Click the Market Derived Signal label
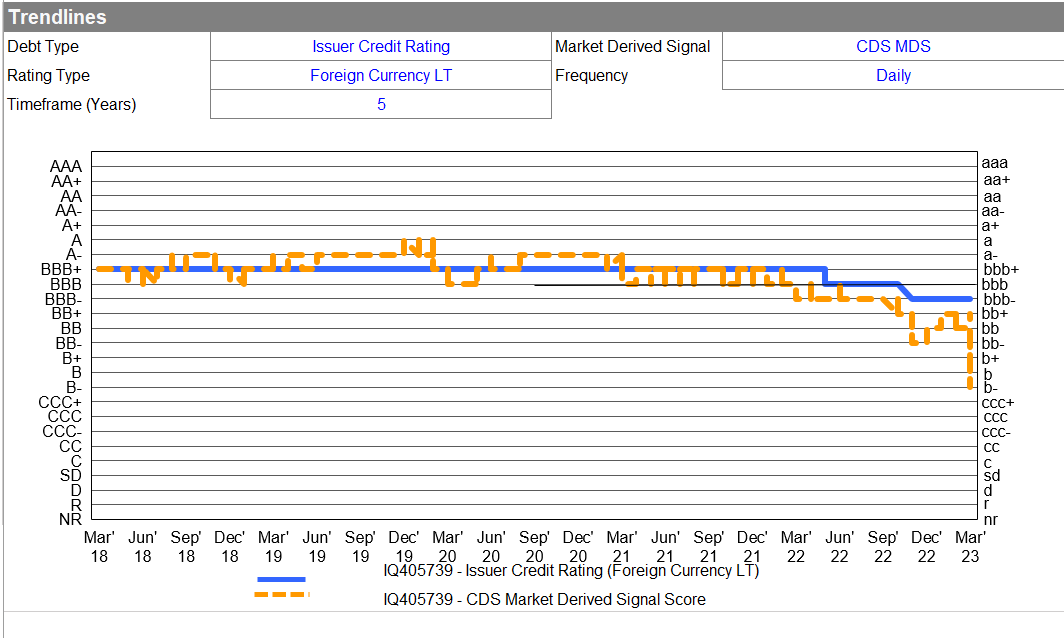This screenshot has width=1064, height=638. [x=632, y=46]
